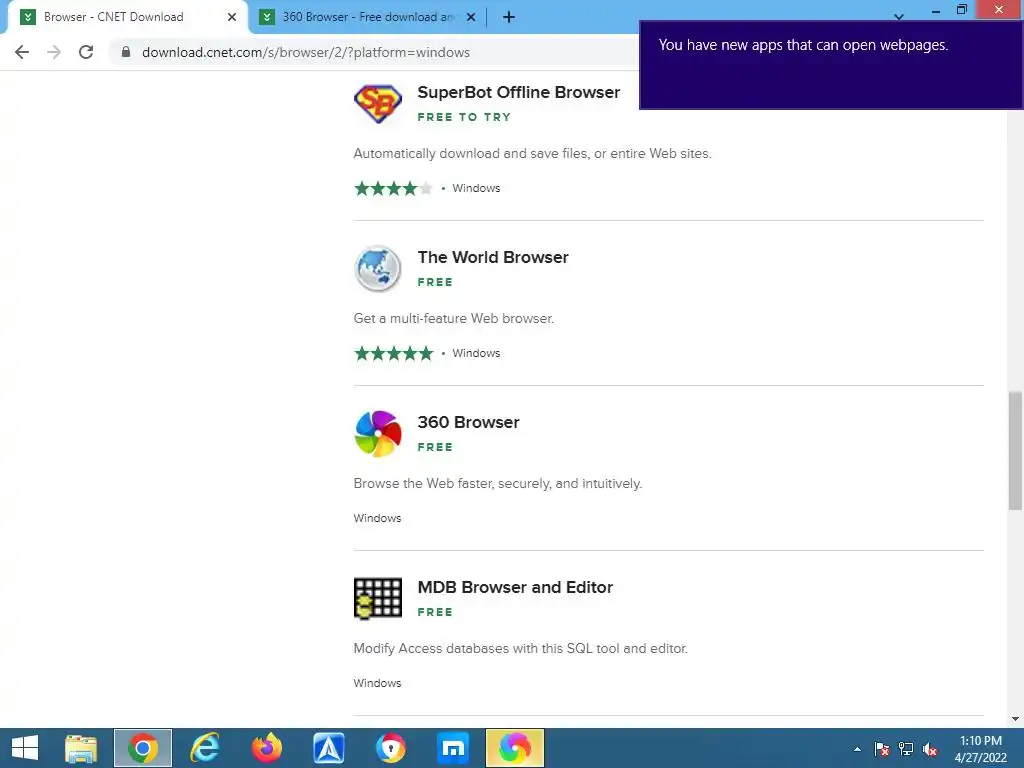Click SuperBot's four-star rating

coord(393,188)
